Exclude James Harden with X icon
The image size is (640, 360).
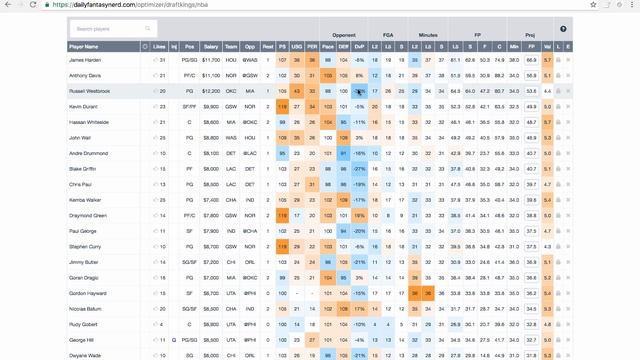tap(568, 60)
